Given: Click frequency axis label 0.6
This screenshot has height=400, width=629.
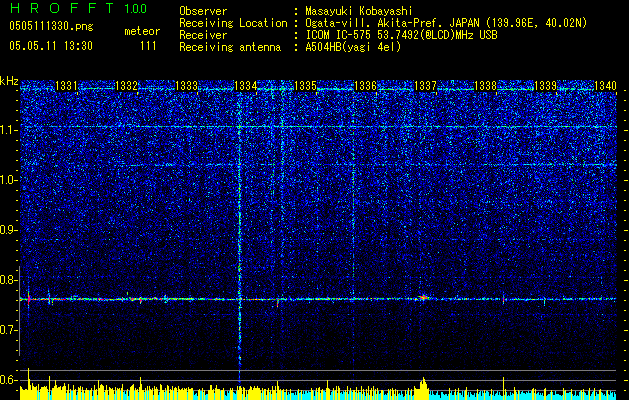Looking at the screenshot, I should (x=8, y=380).
